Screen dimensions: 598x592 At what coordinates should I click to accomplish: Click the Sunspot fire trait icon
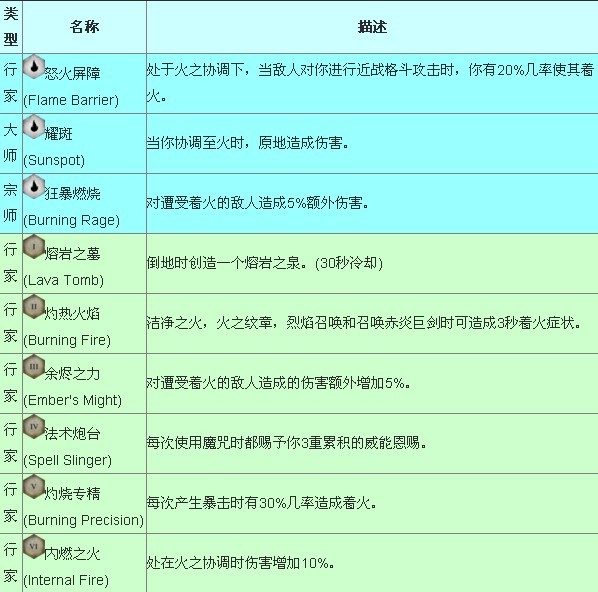point(34,127)
